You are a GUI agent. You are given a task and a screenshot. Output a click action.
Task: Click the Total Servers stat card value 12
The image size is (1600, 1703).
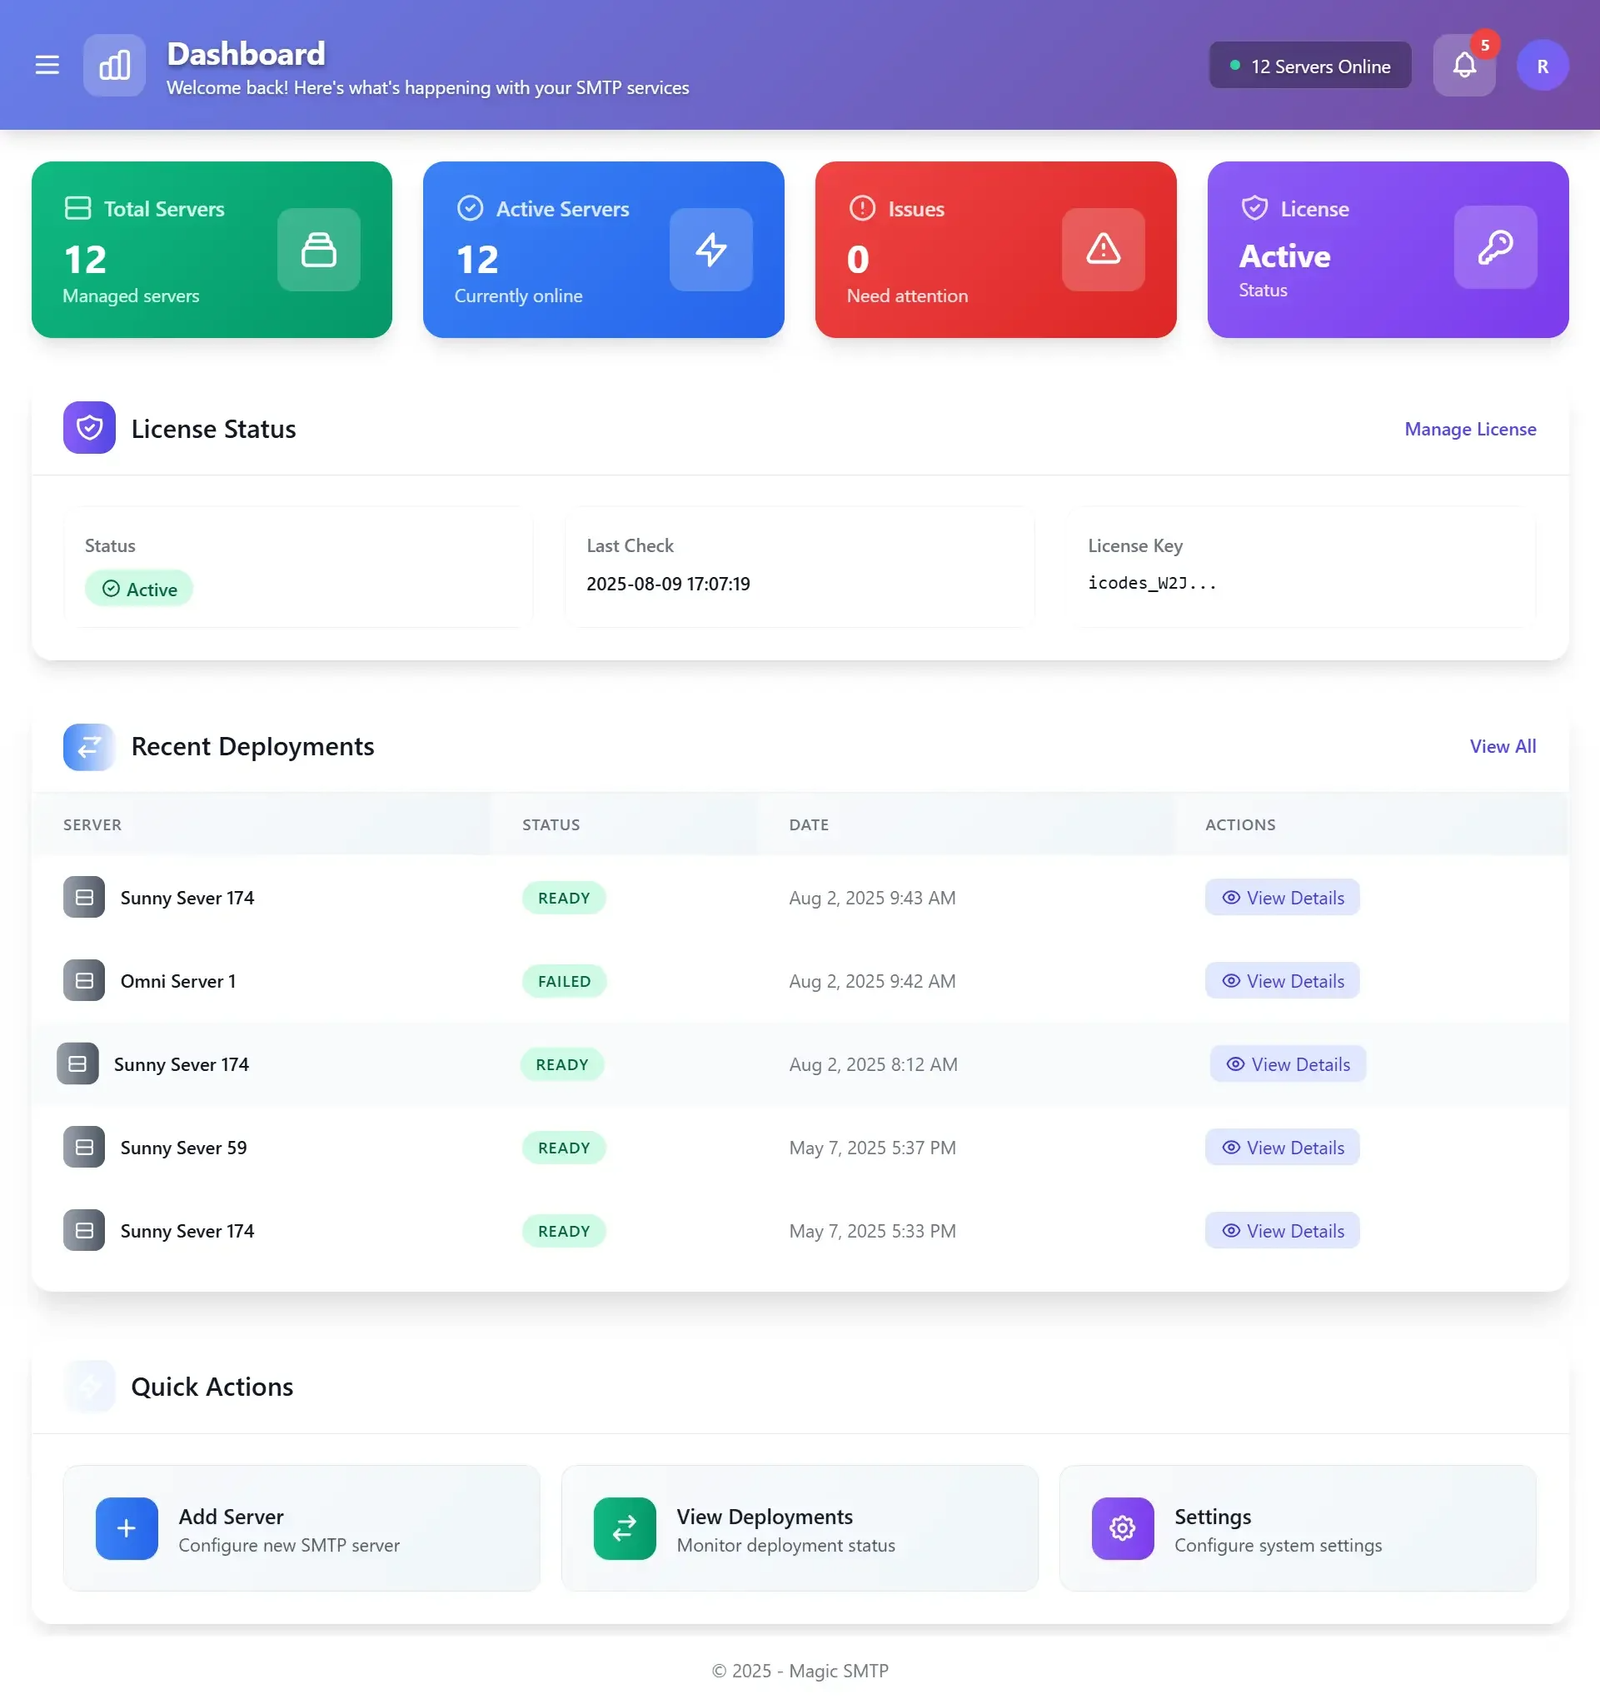(x=85, y=260)
